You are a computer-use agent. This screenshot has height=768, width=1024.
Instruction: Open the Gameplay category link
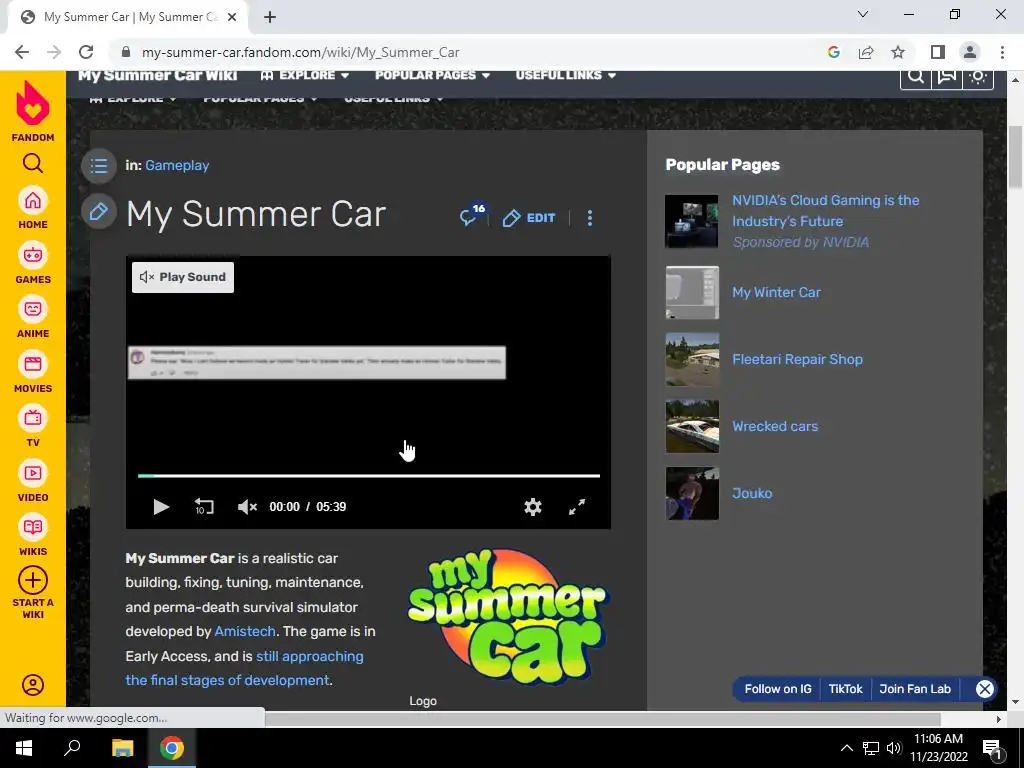pyautogui.click(x=177, y=165)
